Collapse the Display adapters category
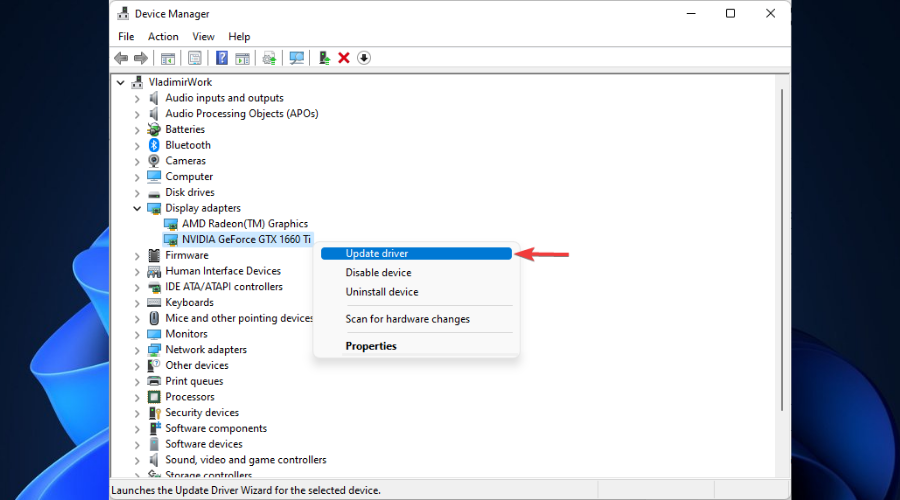 pyautogui.click(x=137, y=208)
